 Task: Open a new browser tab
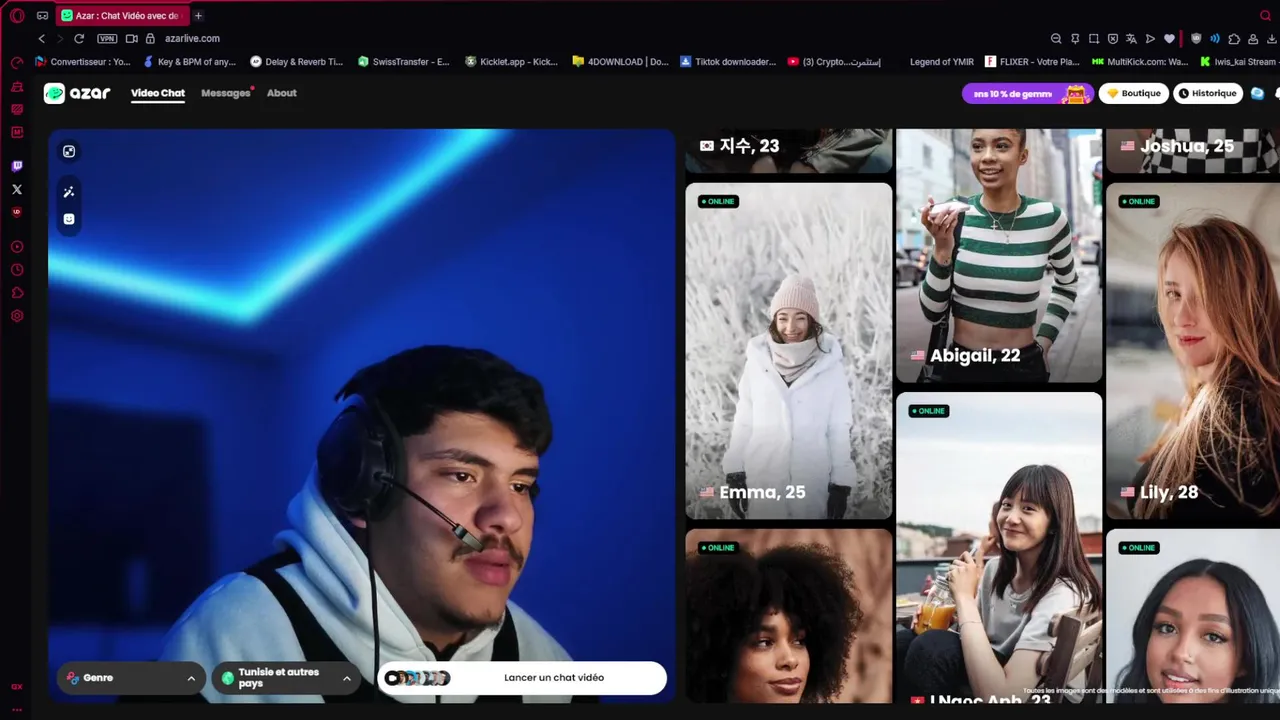(x=198, y=15)
